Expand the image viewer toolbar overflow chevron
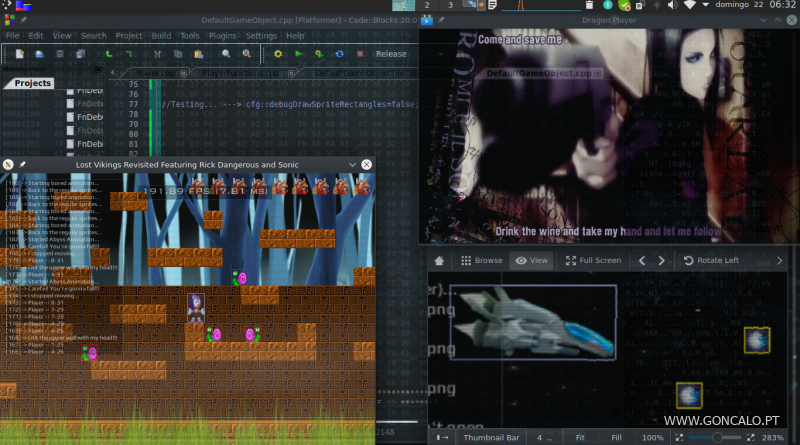This screenshot has width=800, height=445. (x=780, y=260)
